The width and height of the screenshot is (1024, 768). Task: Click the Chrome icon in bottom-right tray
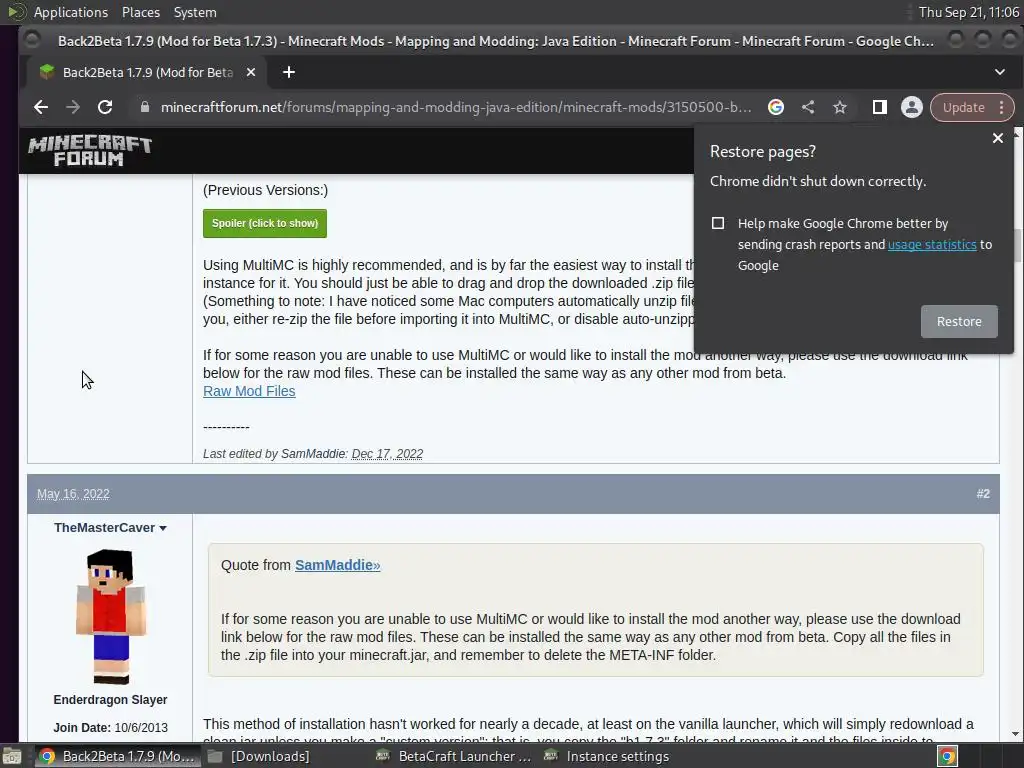(948, 756)
